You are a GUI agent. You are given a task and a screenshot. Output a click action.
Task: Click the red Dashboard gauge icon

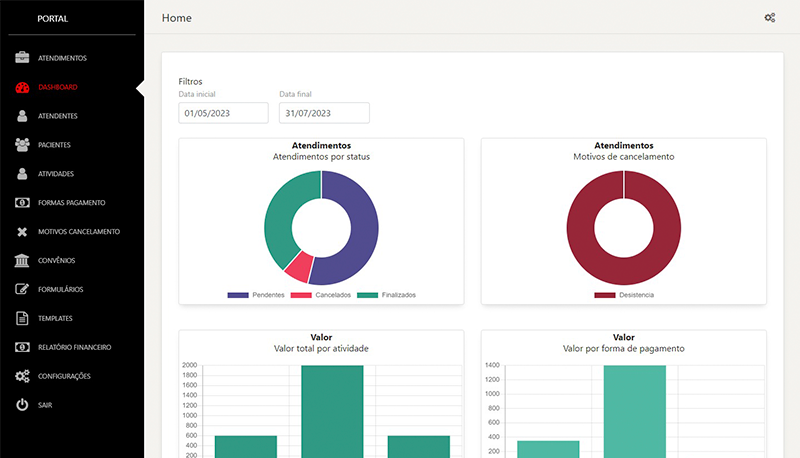coord(22,87)
